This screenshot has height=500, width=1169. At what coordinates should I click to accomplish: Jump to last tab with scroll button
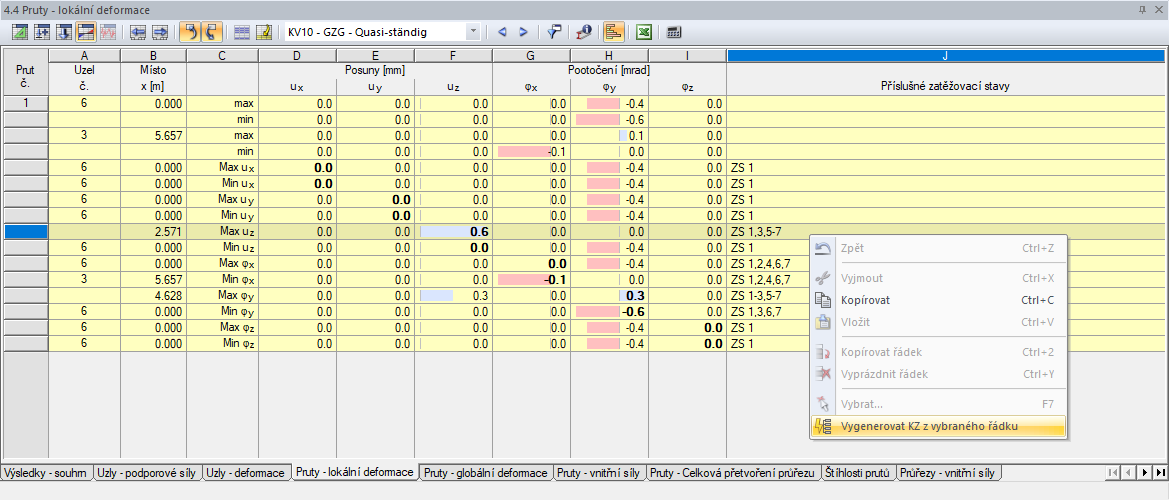[x=1160, y=472]
